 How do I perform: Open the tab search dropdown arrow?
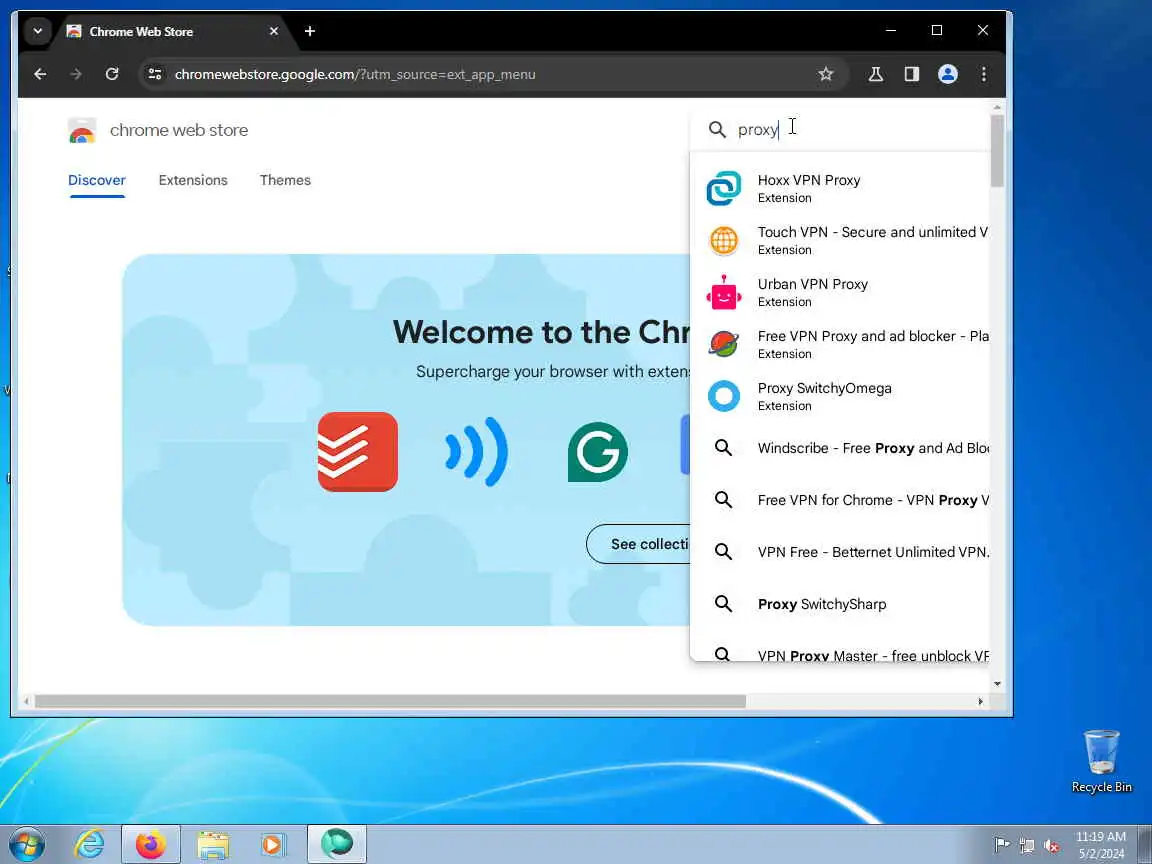37,31
